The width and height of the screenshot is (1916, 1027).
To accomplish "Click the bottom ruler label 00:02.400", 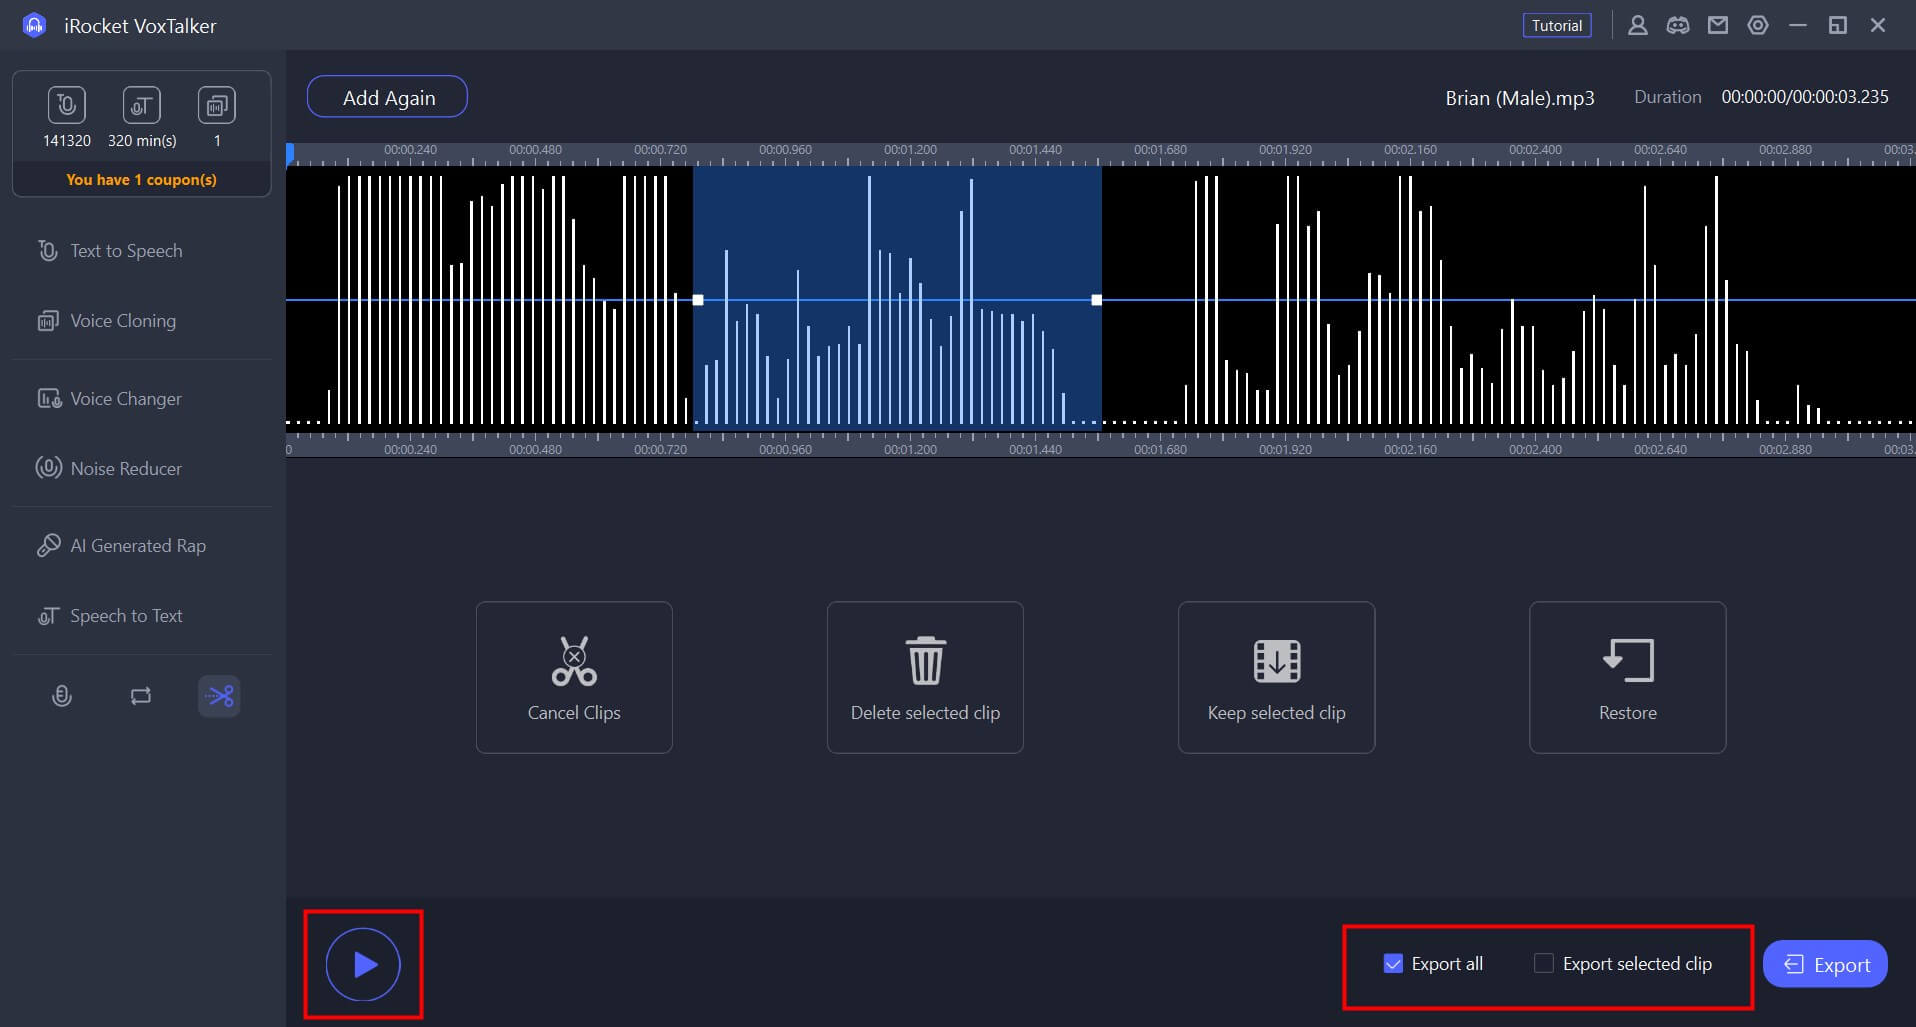I will pyautogui.click(x=1535, y=450).
